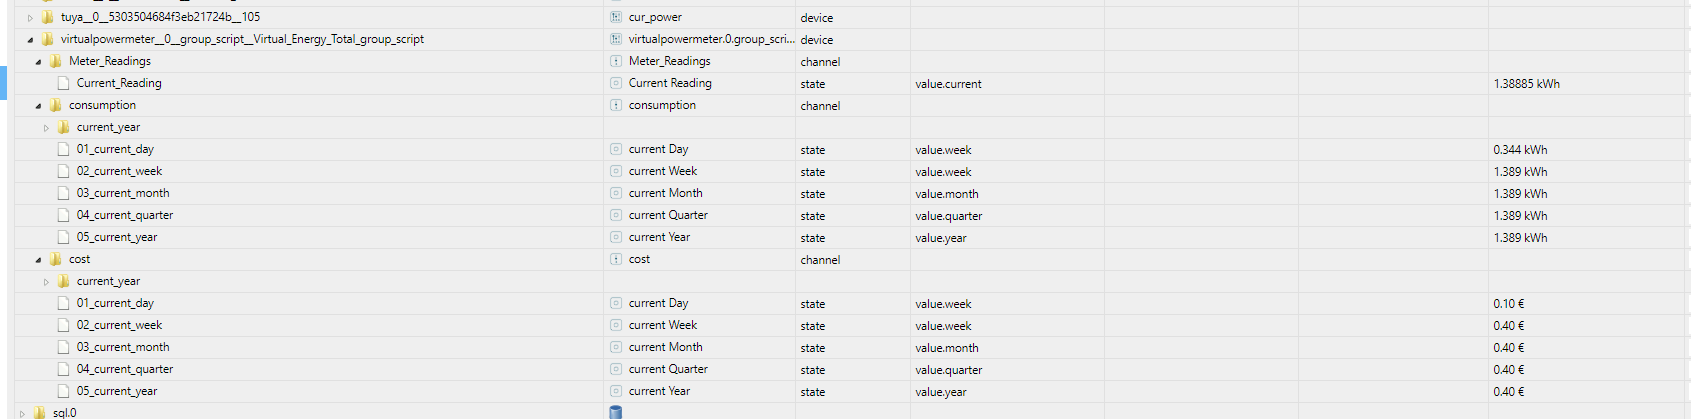Expand the sql.0 tree node
This screenshot has width=1691, height=419.
tap(22, 413)
